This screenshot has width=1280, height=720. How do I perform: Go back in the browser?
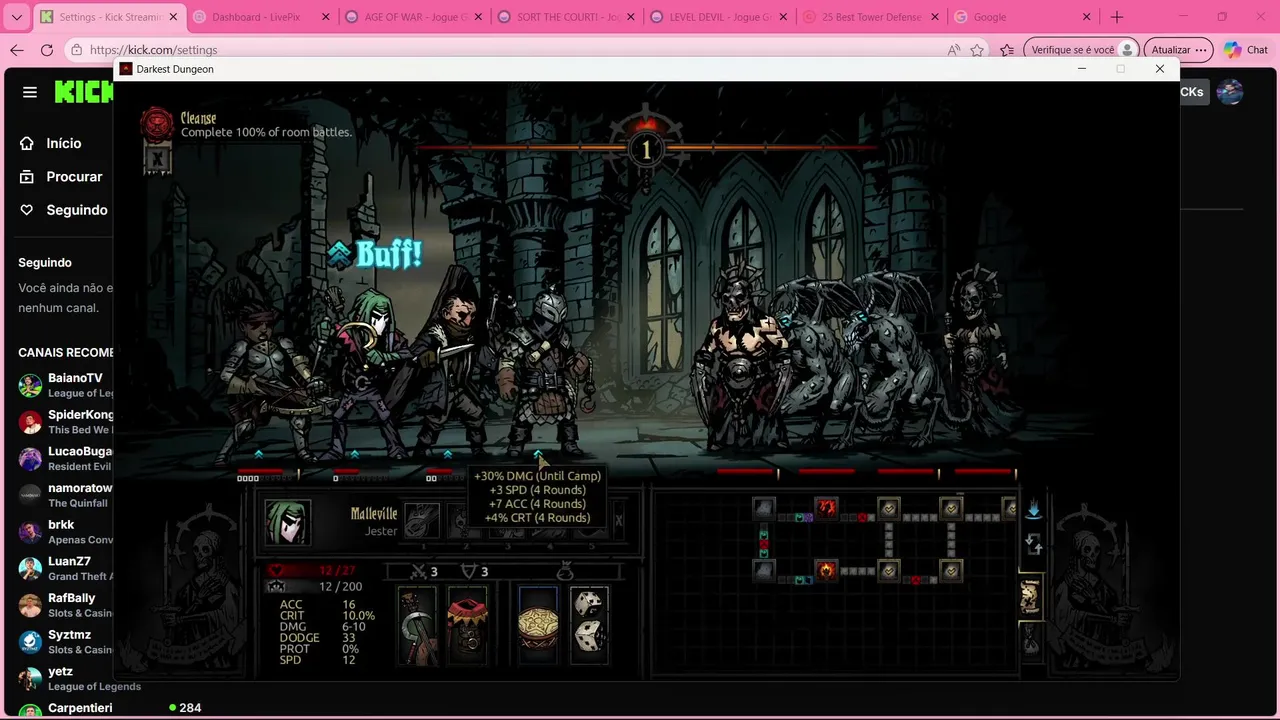coord(17,50)
